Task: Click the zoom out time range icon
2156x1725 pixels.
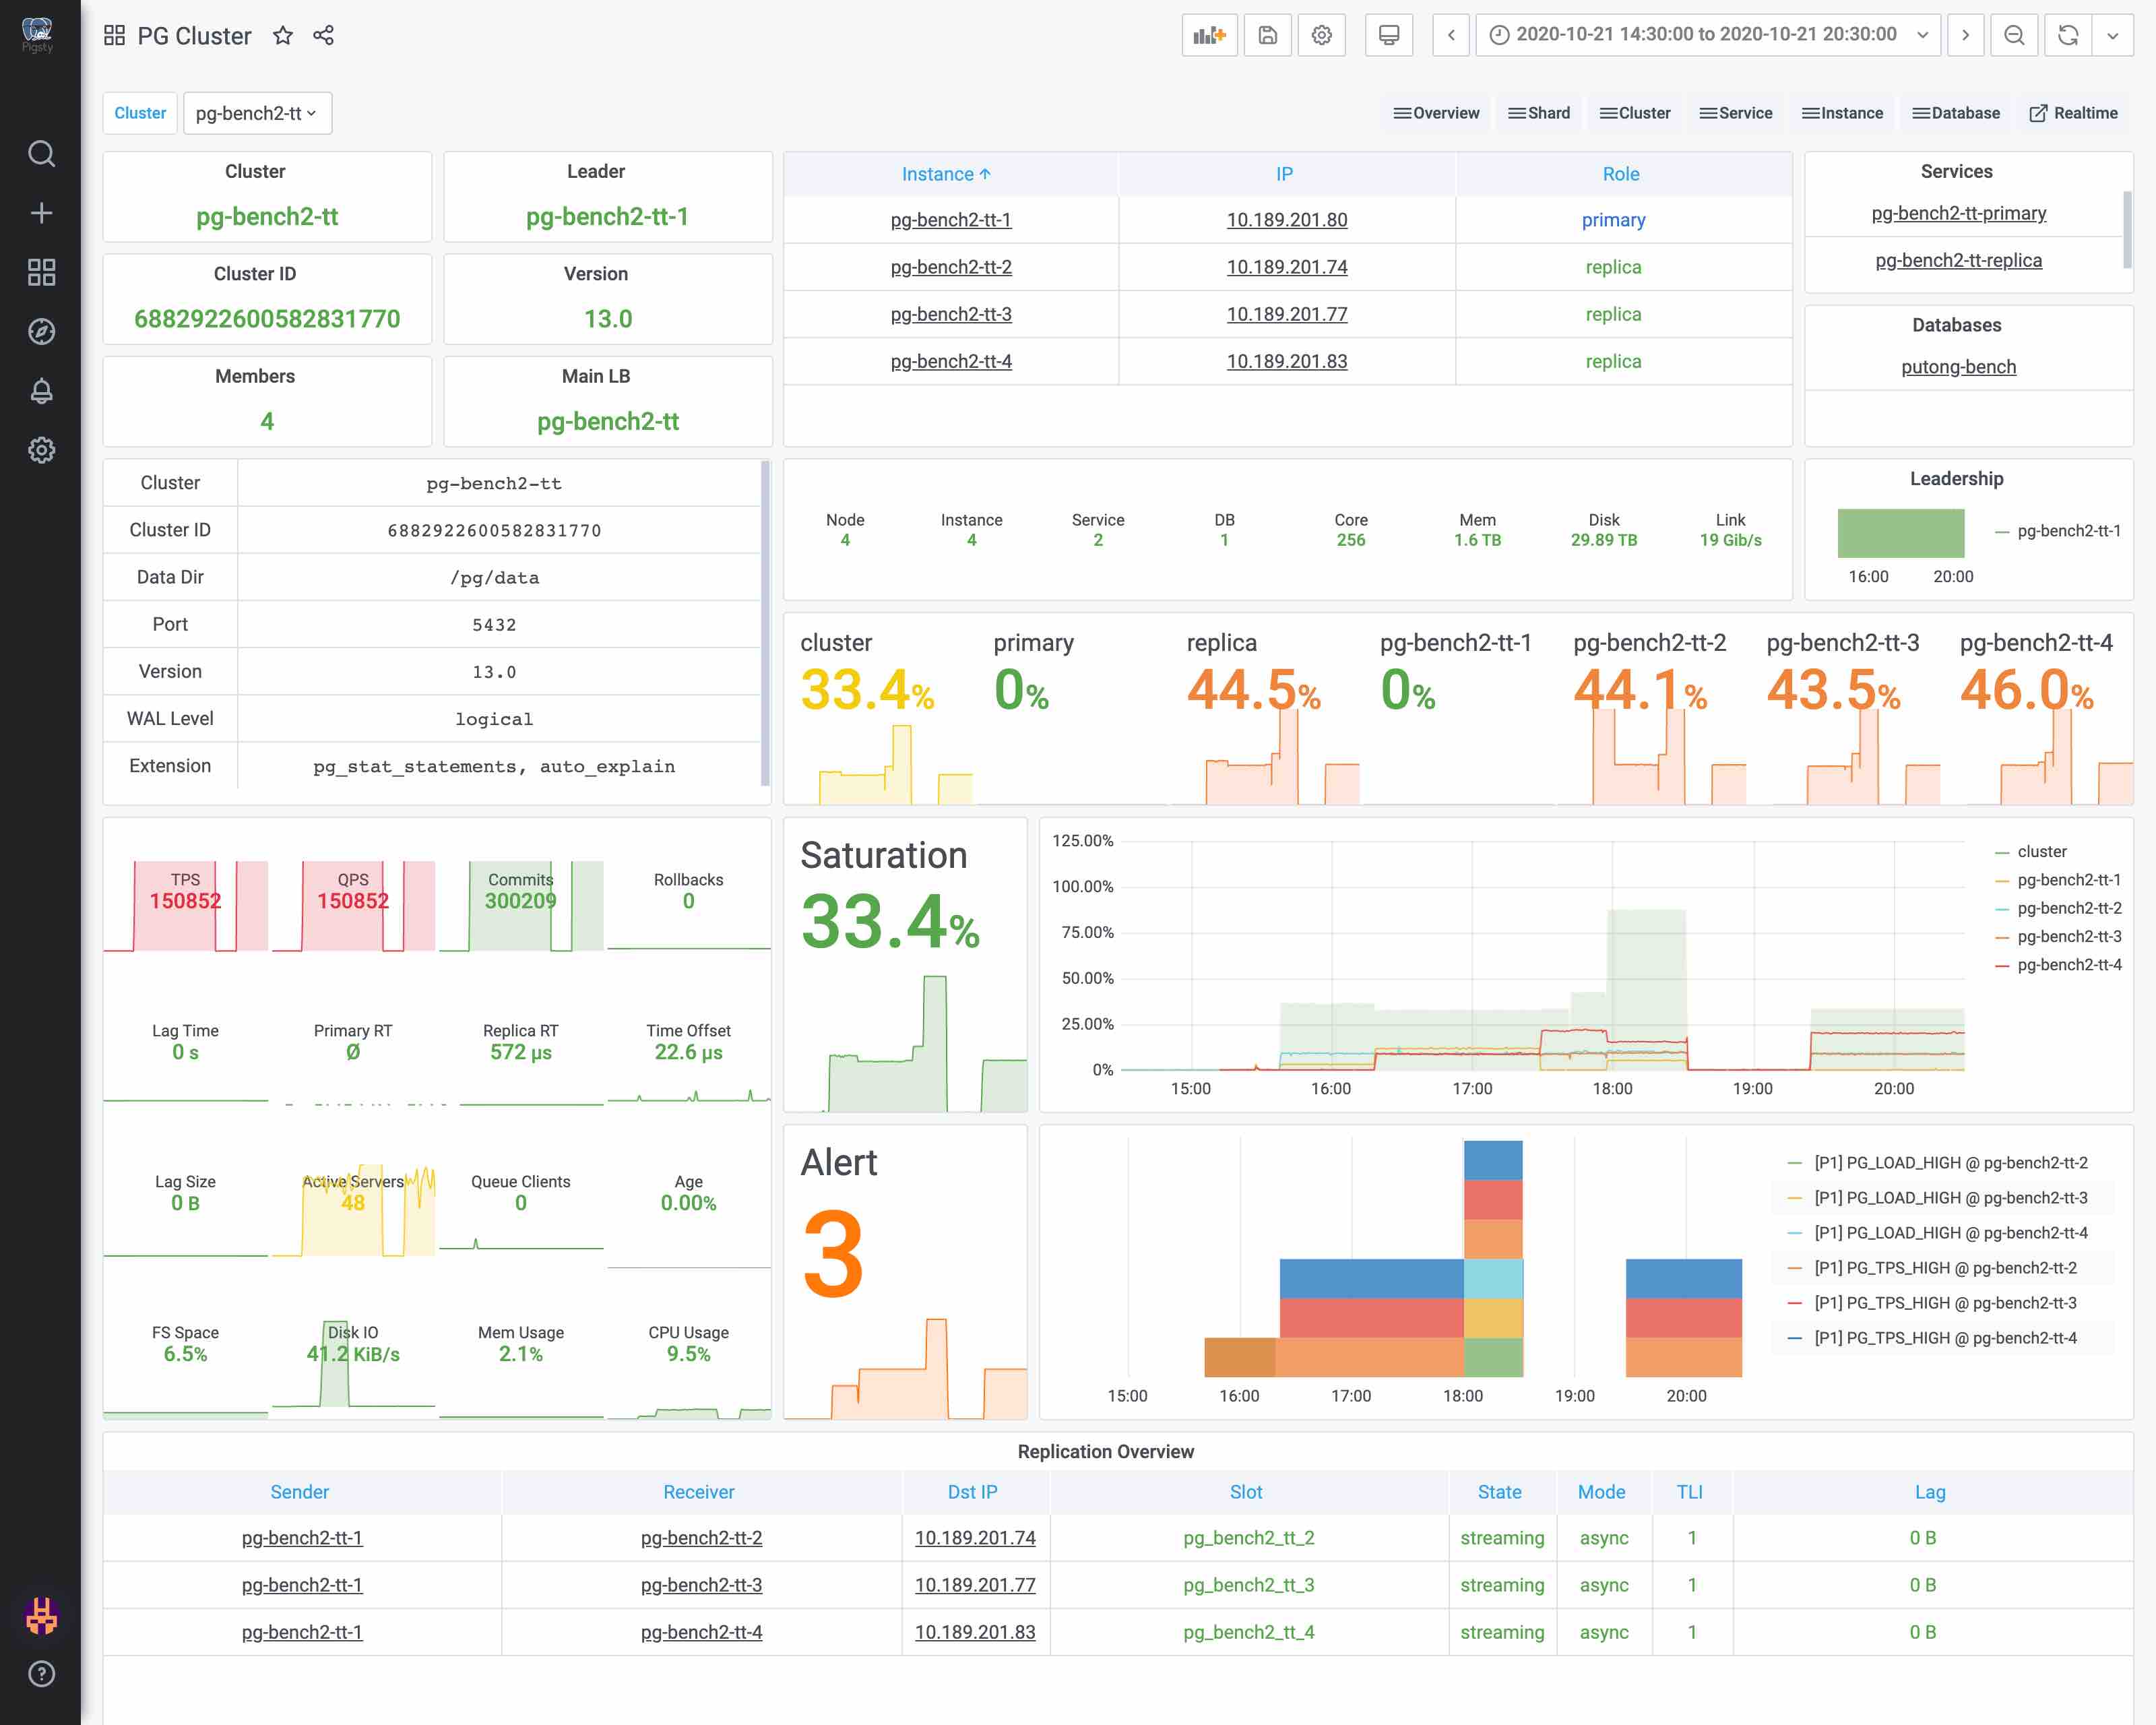Action: click(2014, 36)
